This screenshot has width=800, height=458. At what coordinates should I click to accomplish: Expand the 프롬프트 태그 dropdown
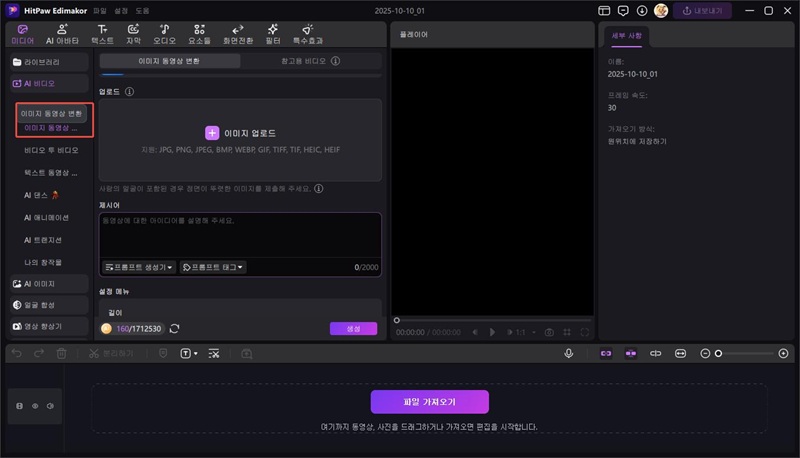(x=213, y=267)
